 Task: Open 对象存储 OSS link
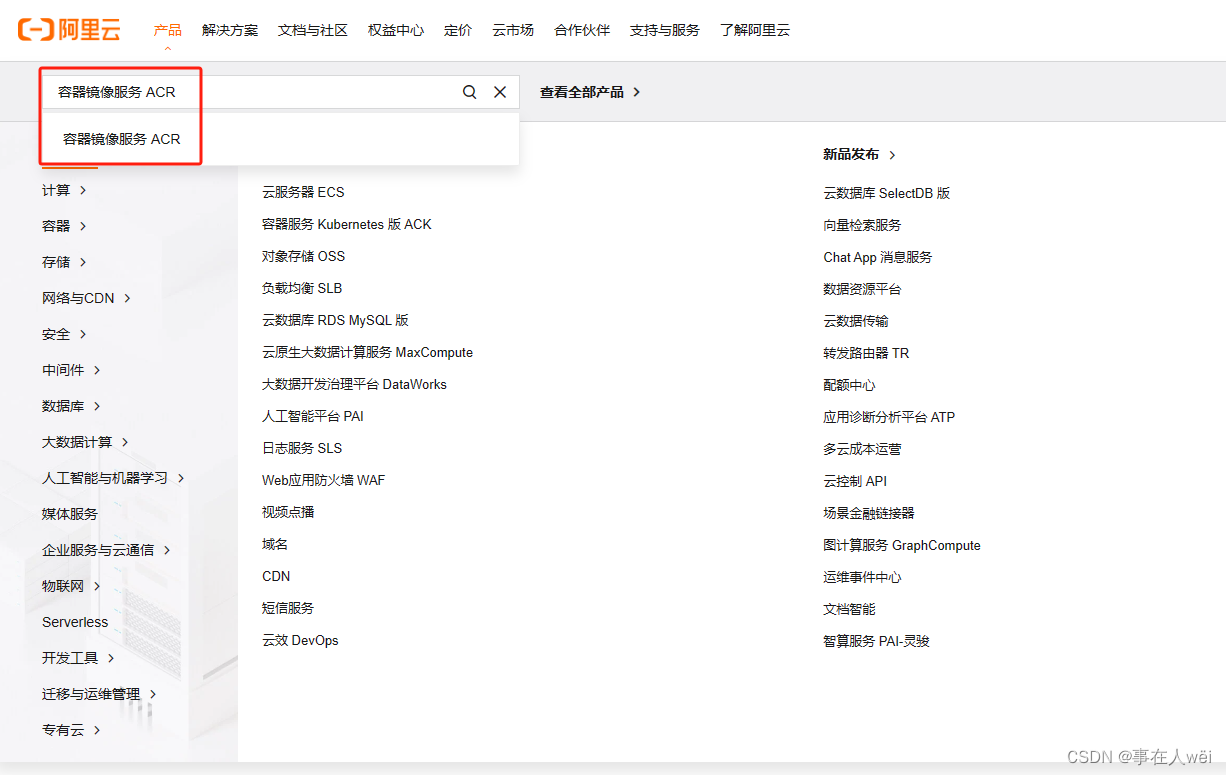point(302,256)
